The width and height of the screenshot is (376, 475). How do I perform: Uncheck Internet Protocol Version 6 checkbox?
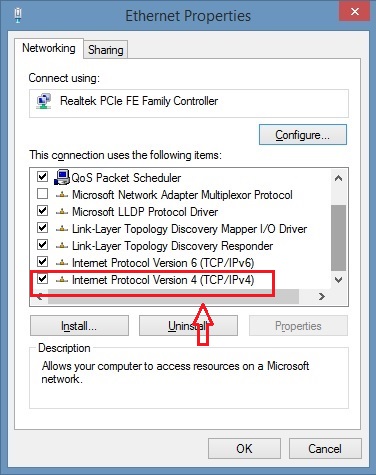(42, 262)
